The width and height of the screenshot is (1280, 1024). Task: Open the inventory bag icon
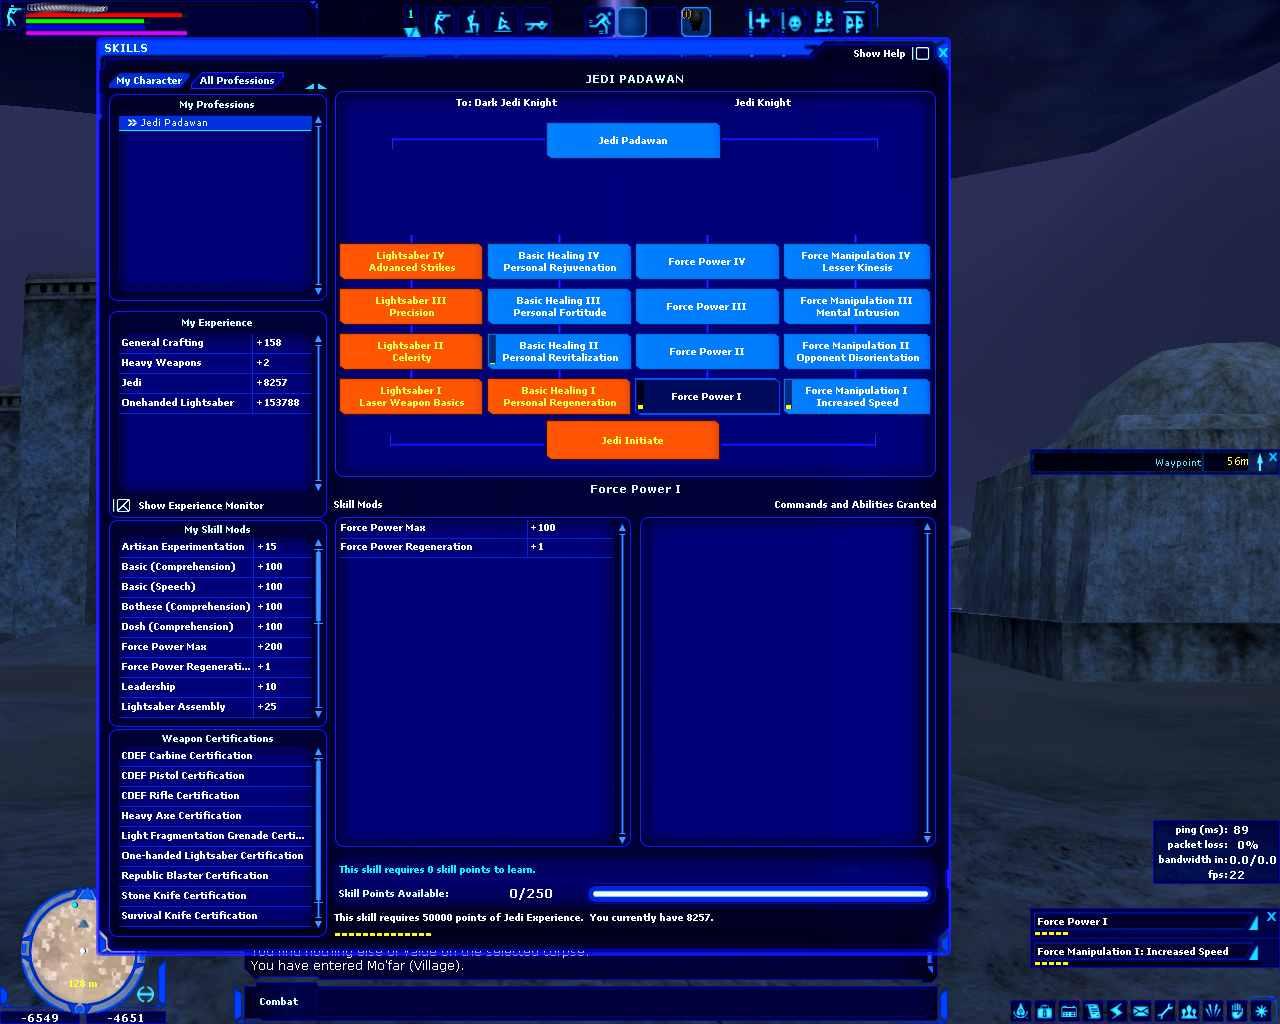click(1045, 1011)
